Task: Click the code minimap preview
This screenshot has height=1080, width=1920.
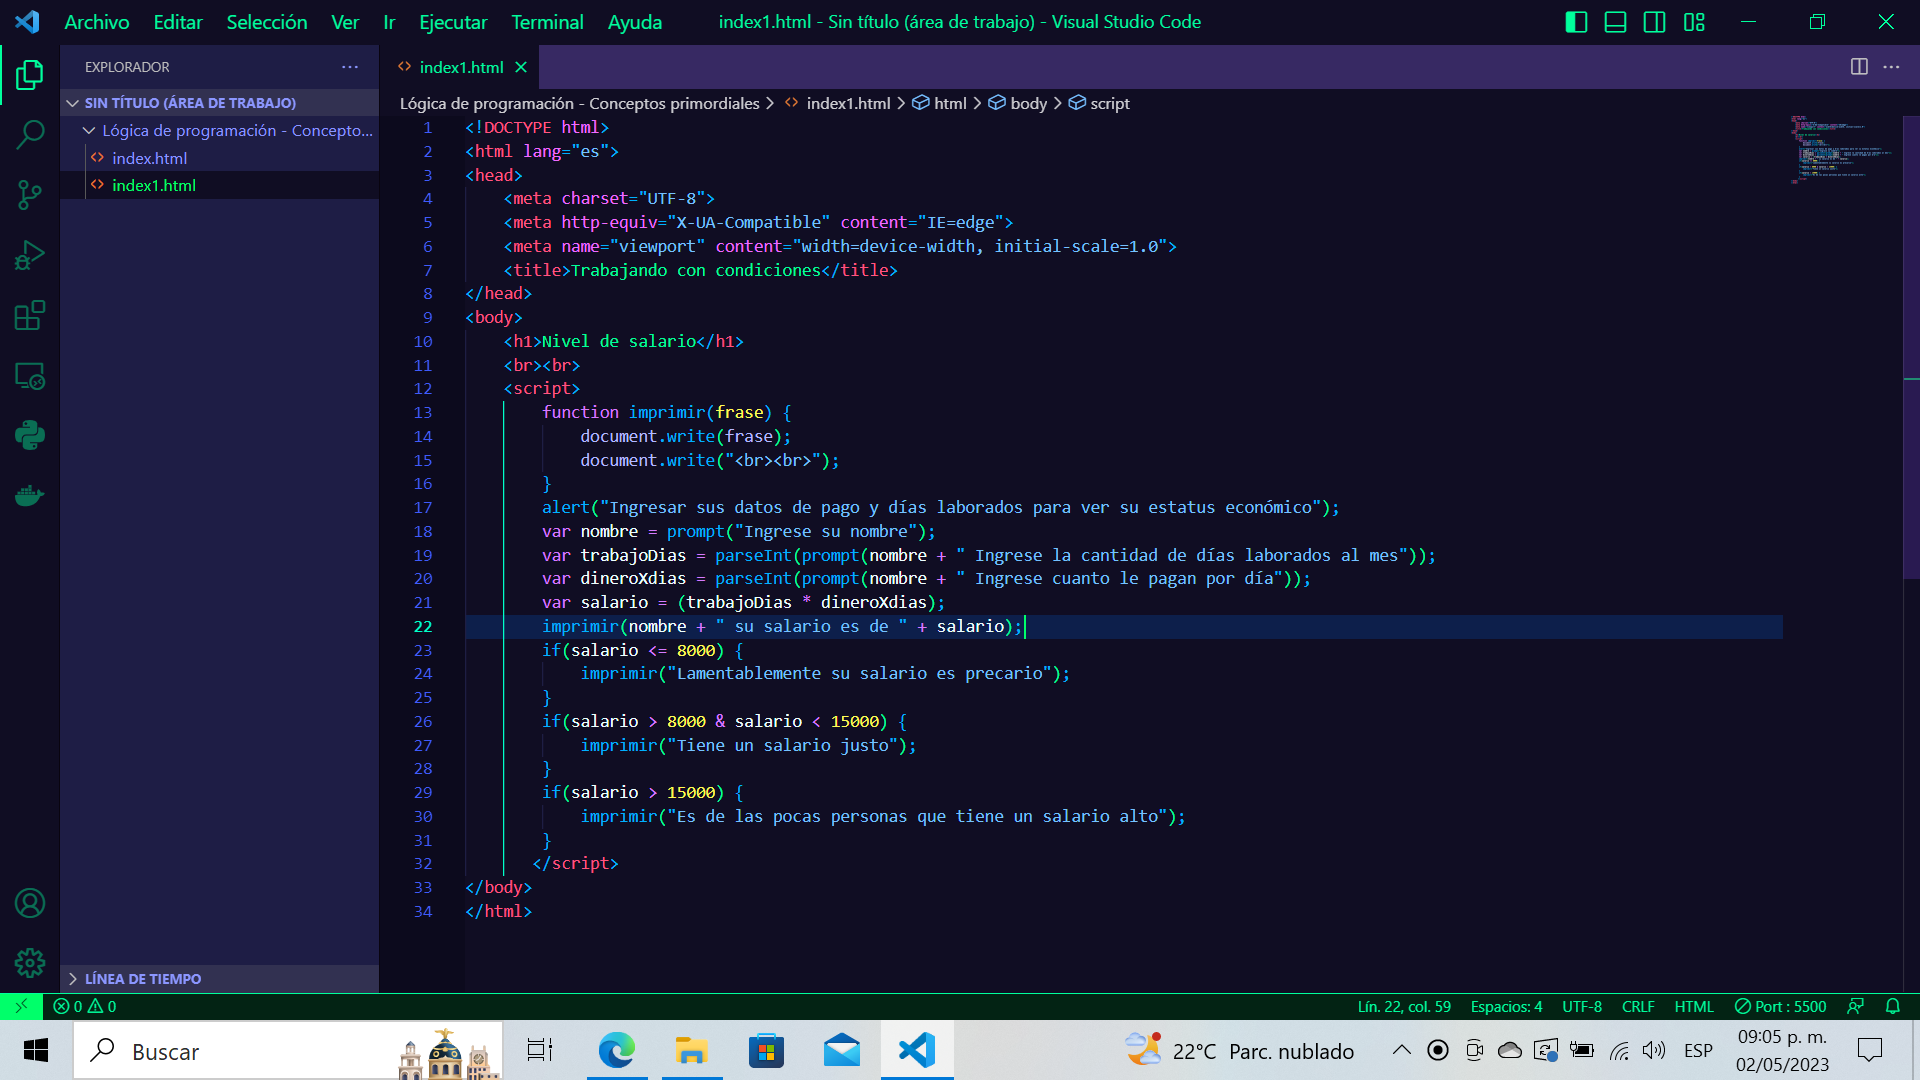Action: click(1842, 150)
